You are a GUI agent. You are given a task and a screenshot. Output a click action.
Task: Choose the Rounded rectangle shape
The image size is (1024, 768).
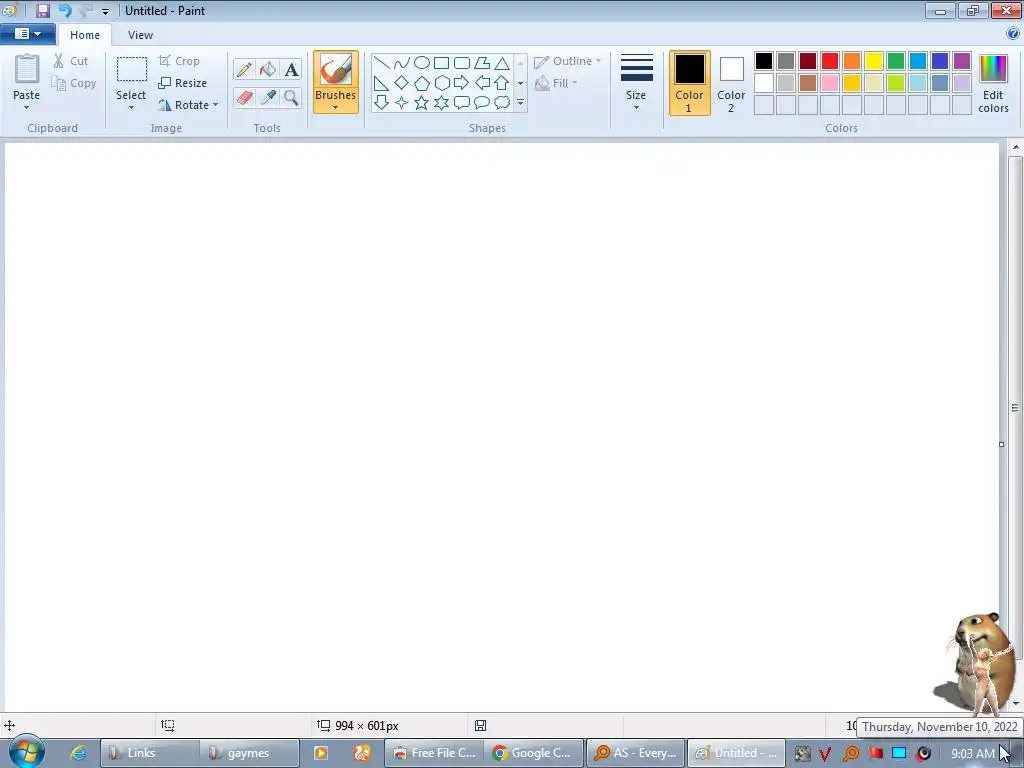point(462,63)
